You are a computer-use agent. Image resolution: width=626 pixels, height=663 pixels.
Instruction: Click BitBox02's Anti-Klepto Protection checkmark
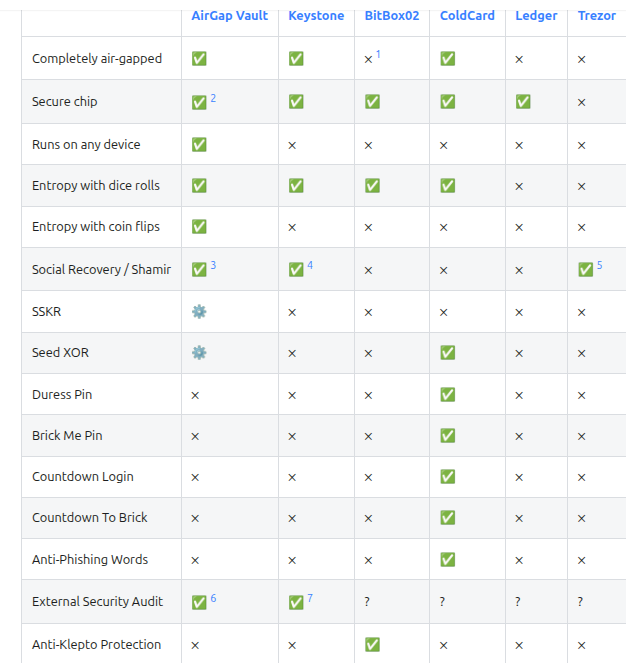click(x=372, y=644)
